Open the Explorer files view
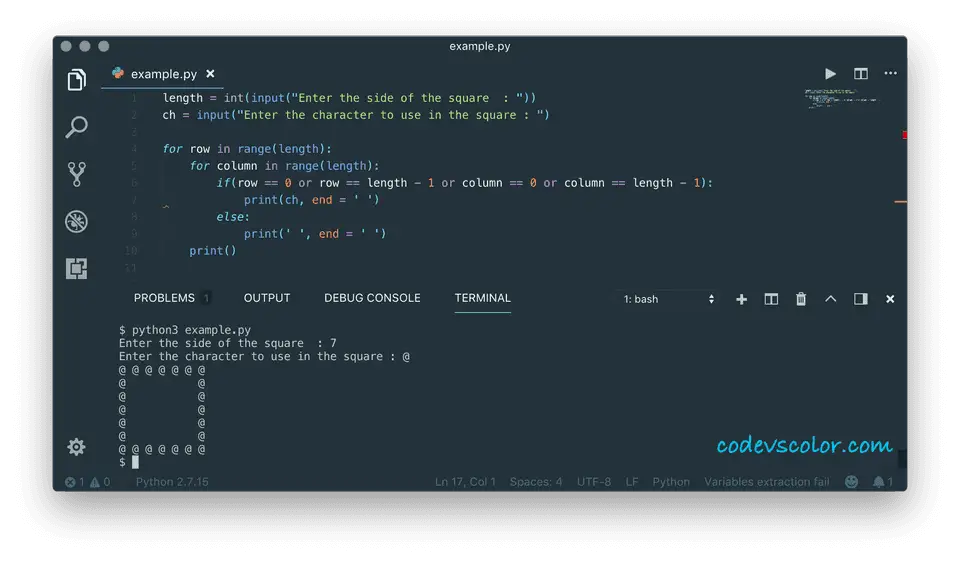 click(77, 80)
